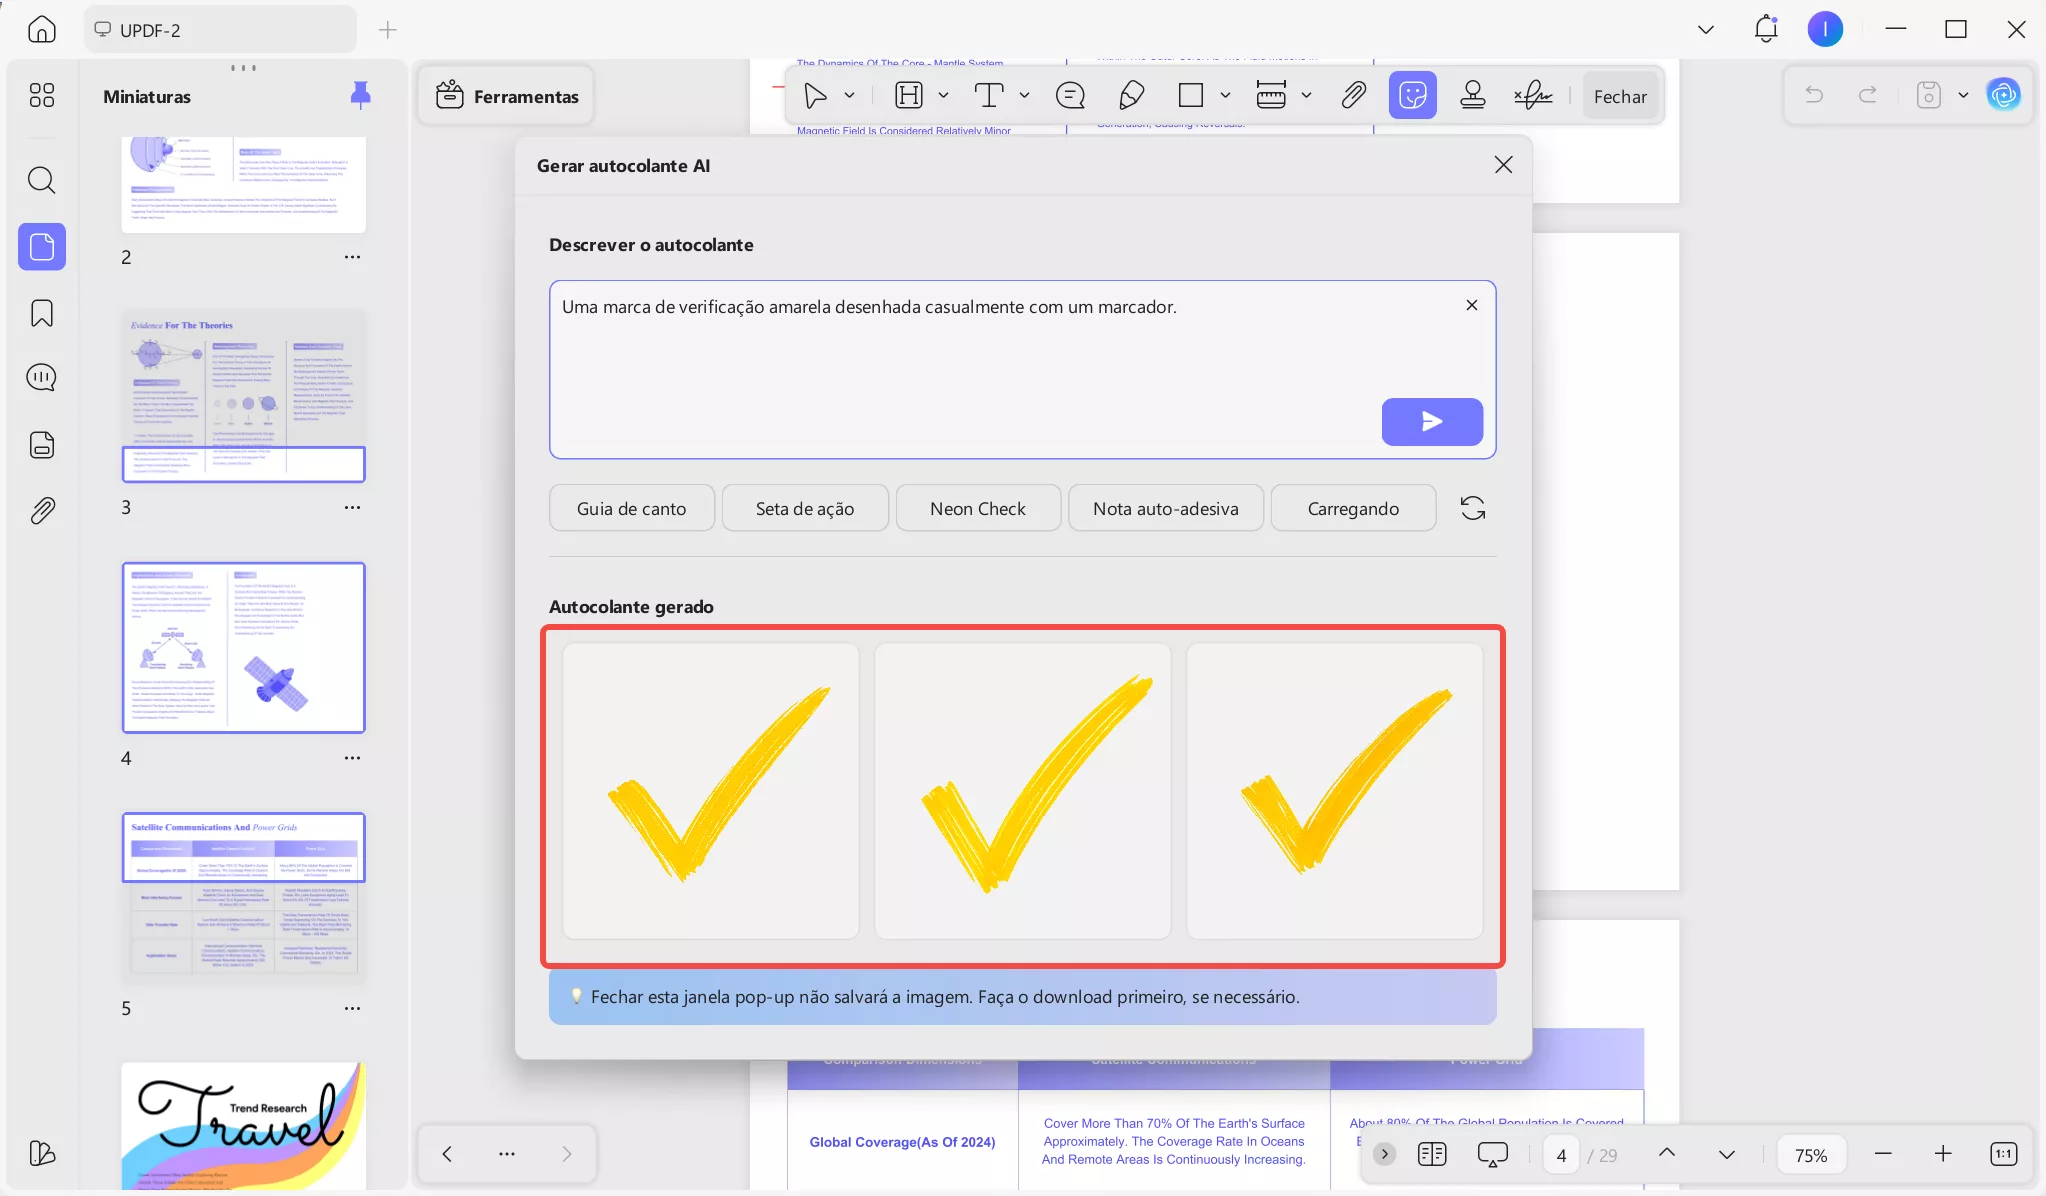Refresh the sticker prompt suggestions

[x=1472, y=508]
